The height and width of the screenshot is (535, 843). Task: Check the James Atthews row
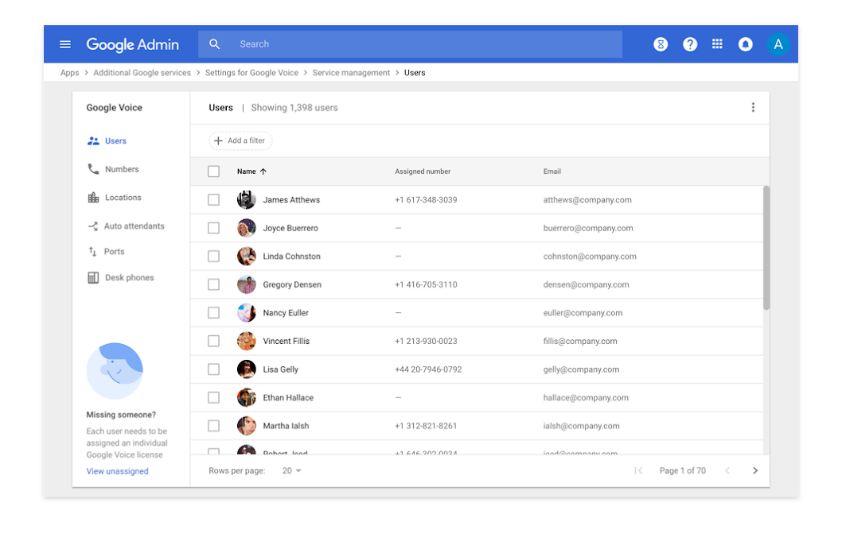pos(213,199)
